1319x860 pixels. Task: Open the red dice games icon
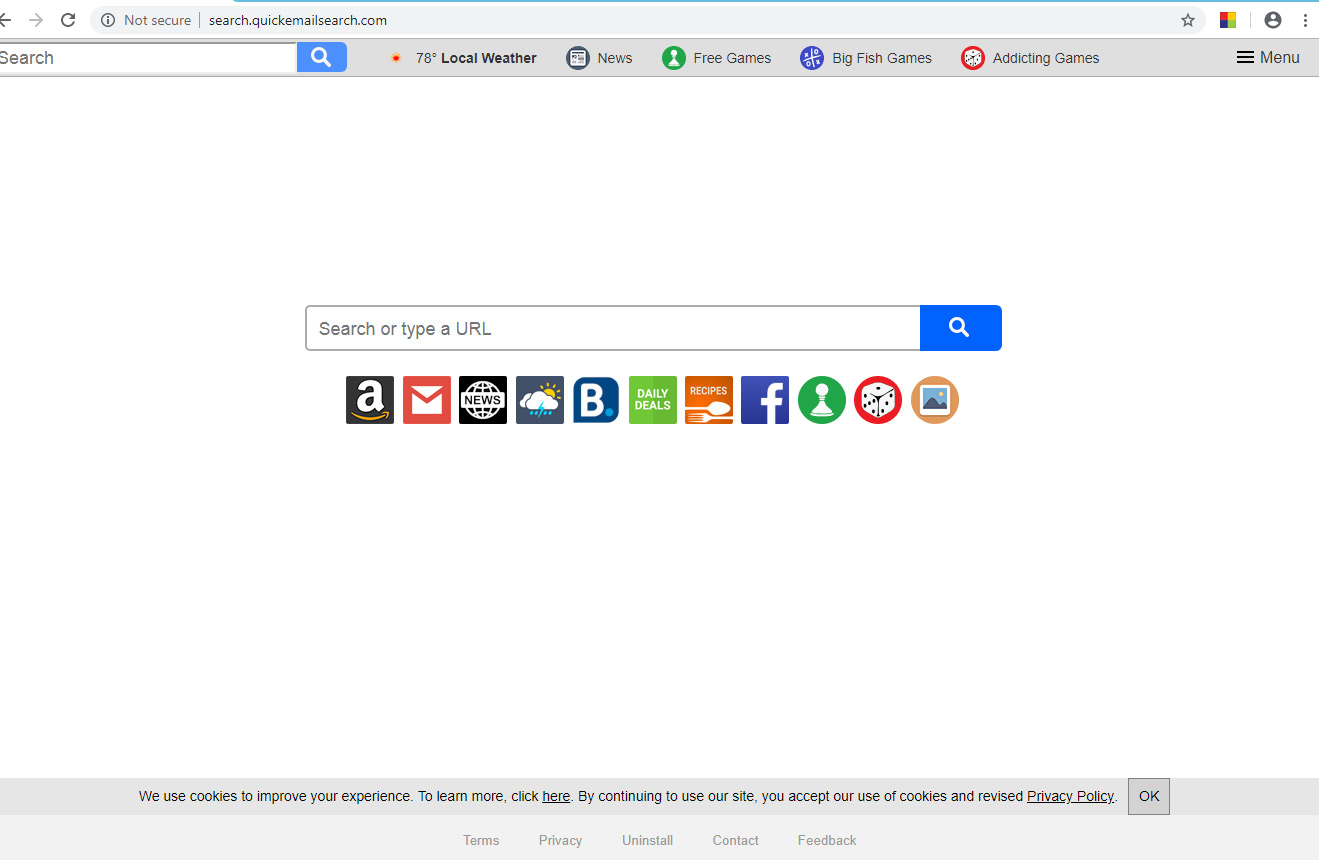(x=878, y=400)
